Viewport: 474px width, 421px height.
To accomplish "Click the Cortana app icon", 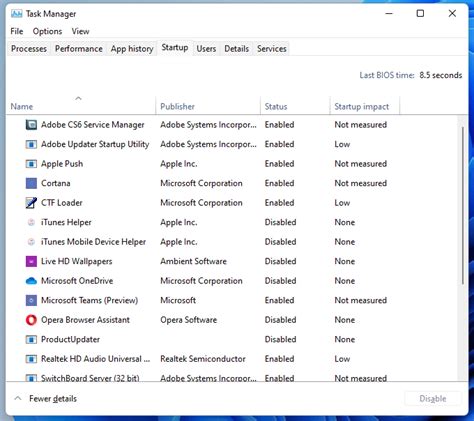I will (x=31, y=183).
